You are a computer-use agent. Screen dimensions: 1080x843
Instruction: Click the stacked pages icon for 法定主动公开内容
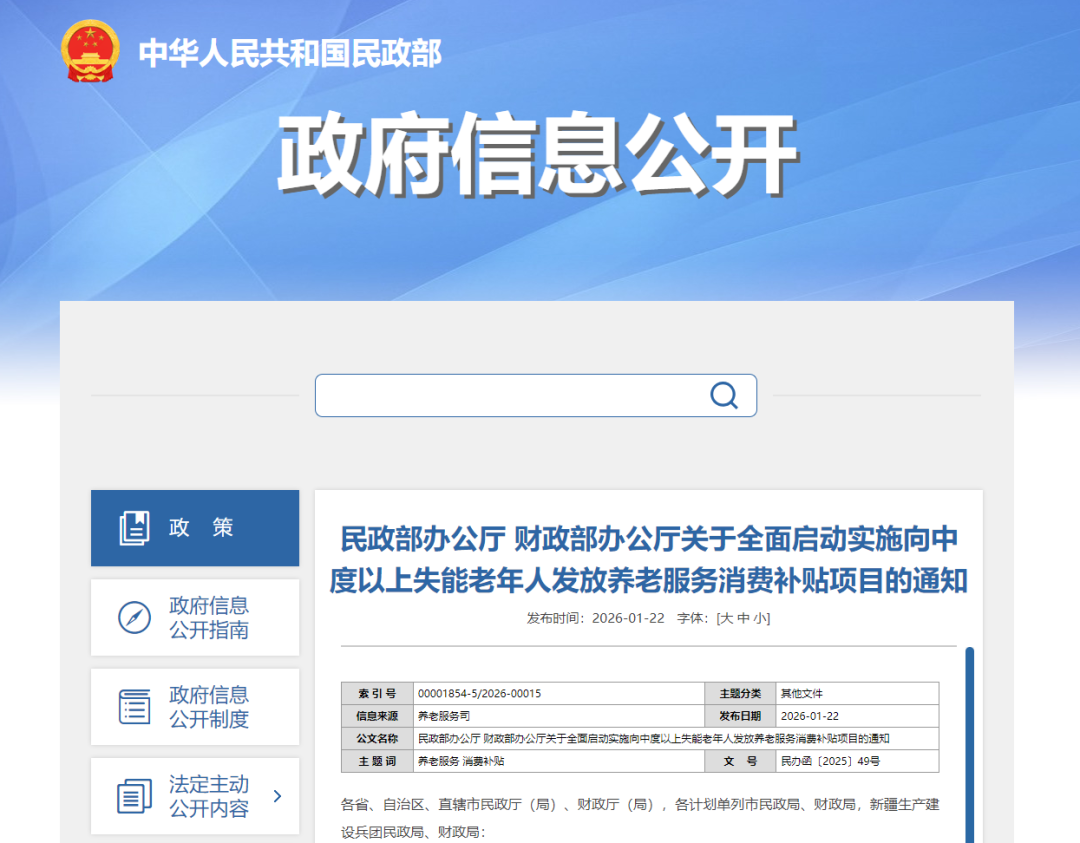click(134, 797)
